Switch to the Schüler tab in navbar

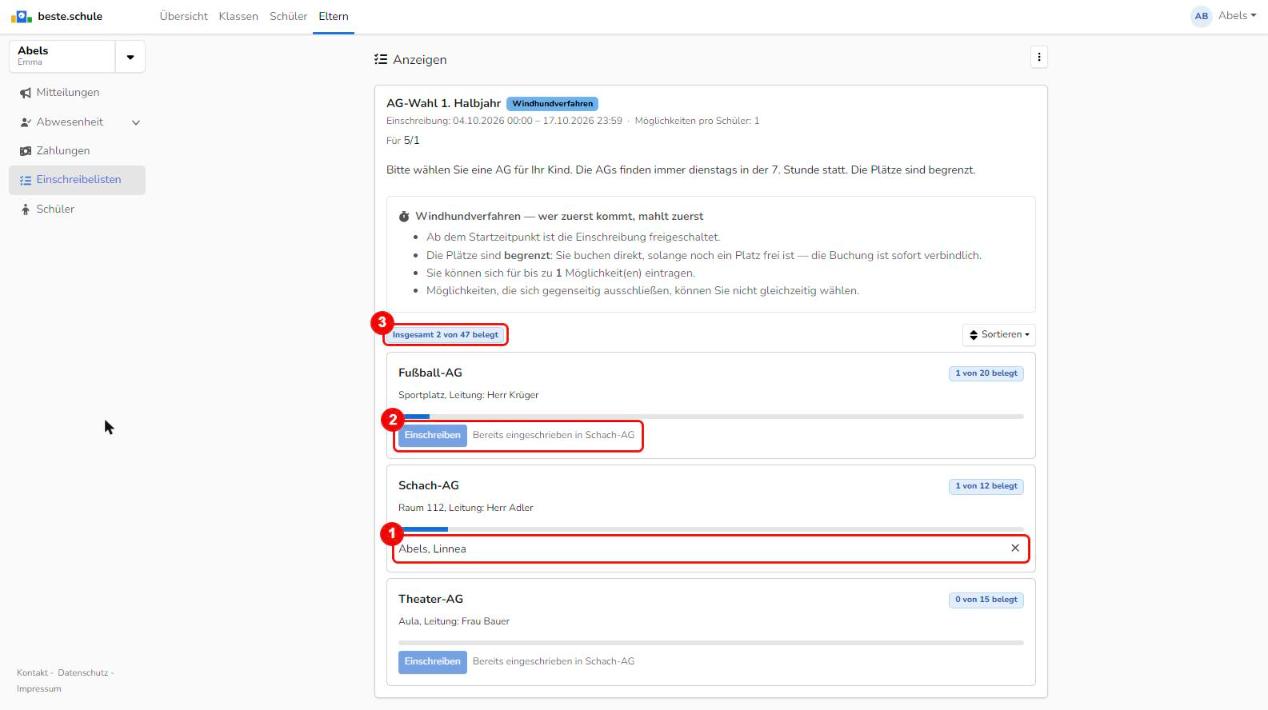point(288,16)
